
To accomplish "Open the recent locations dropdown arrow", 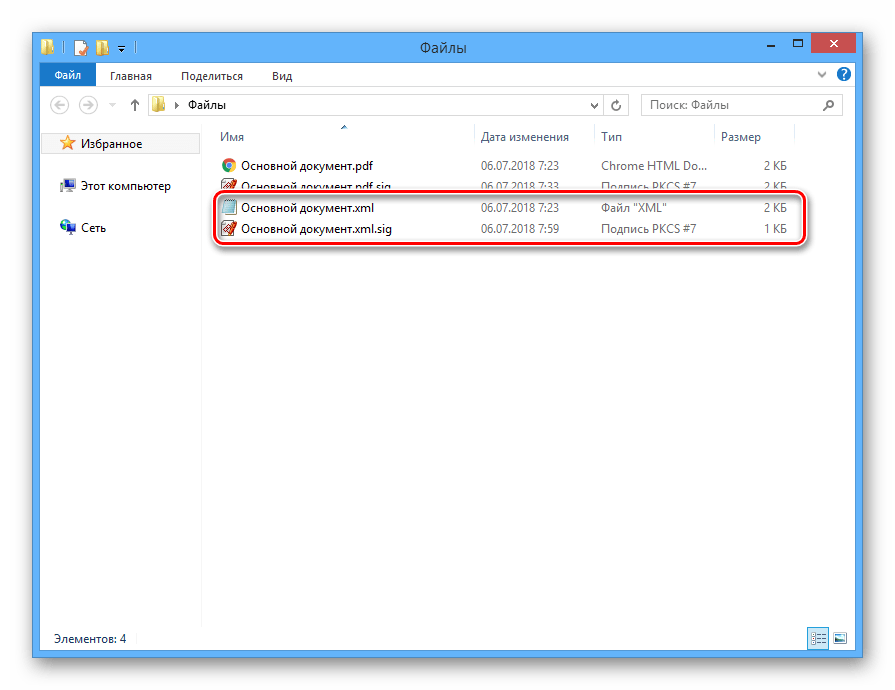I will (111, 105).
